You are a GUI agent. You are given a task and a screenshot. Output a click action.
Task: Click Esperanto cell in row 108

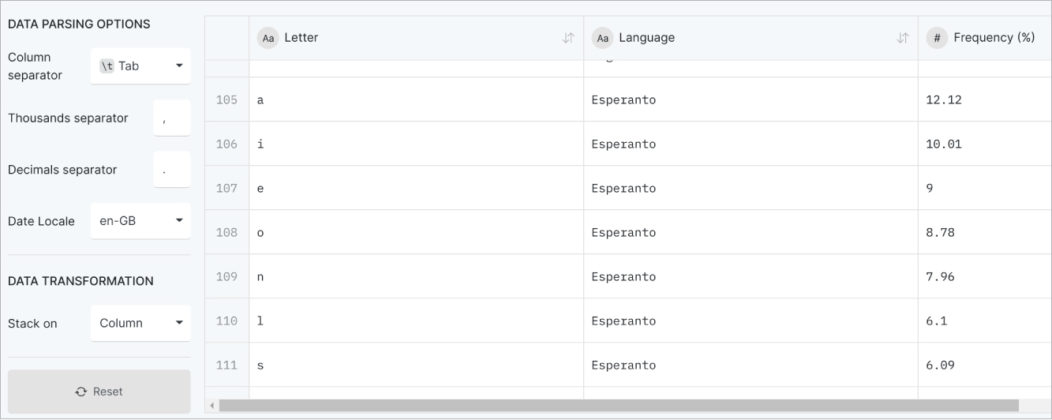pyautogui.click(x=750, y=232)
